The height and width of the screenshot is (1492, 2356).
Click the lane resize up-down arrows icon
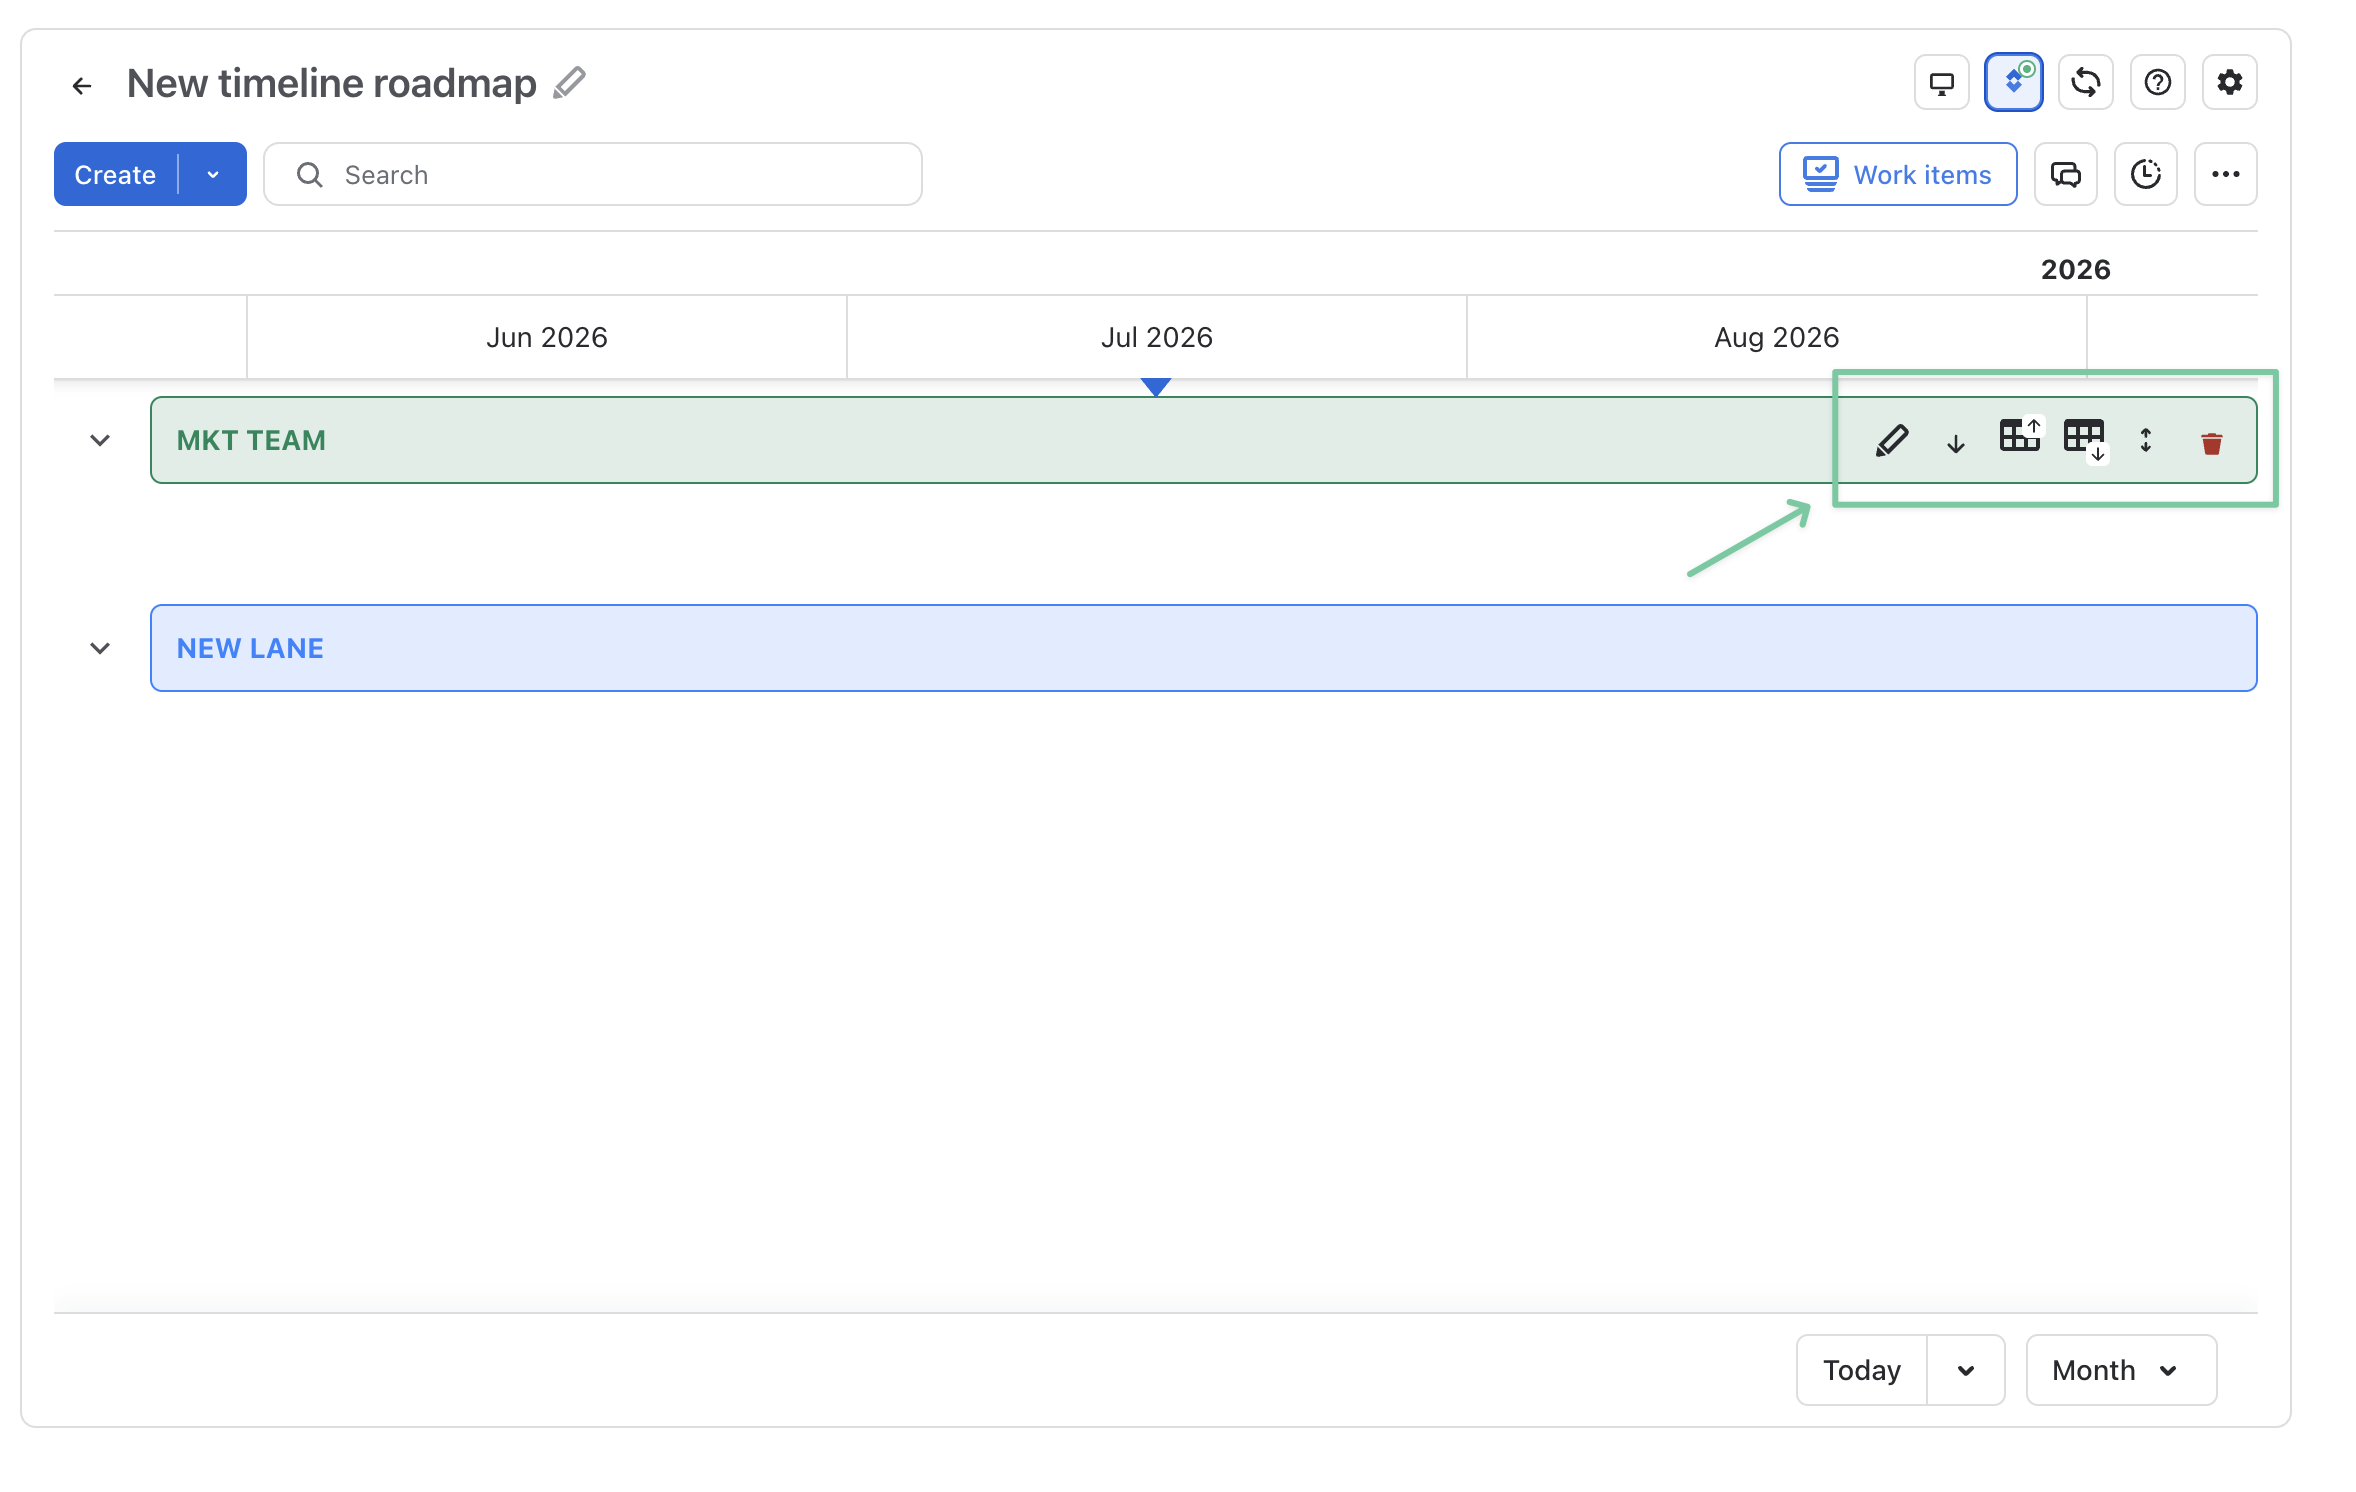pos(2146,441)
